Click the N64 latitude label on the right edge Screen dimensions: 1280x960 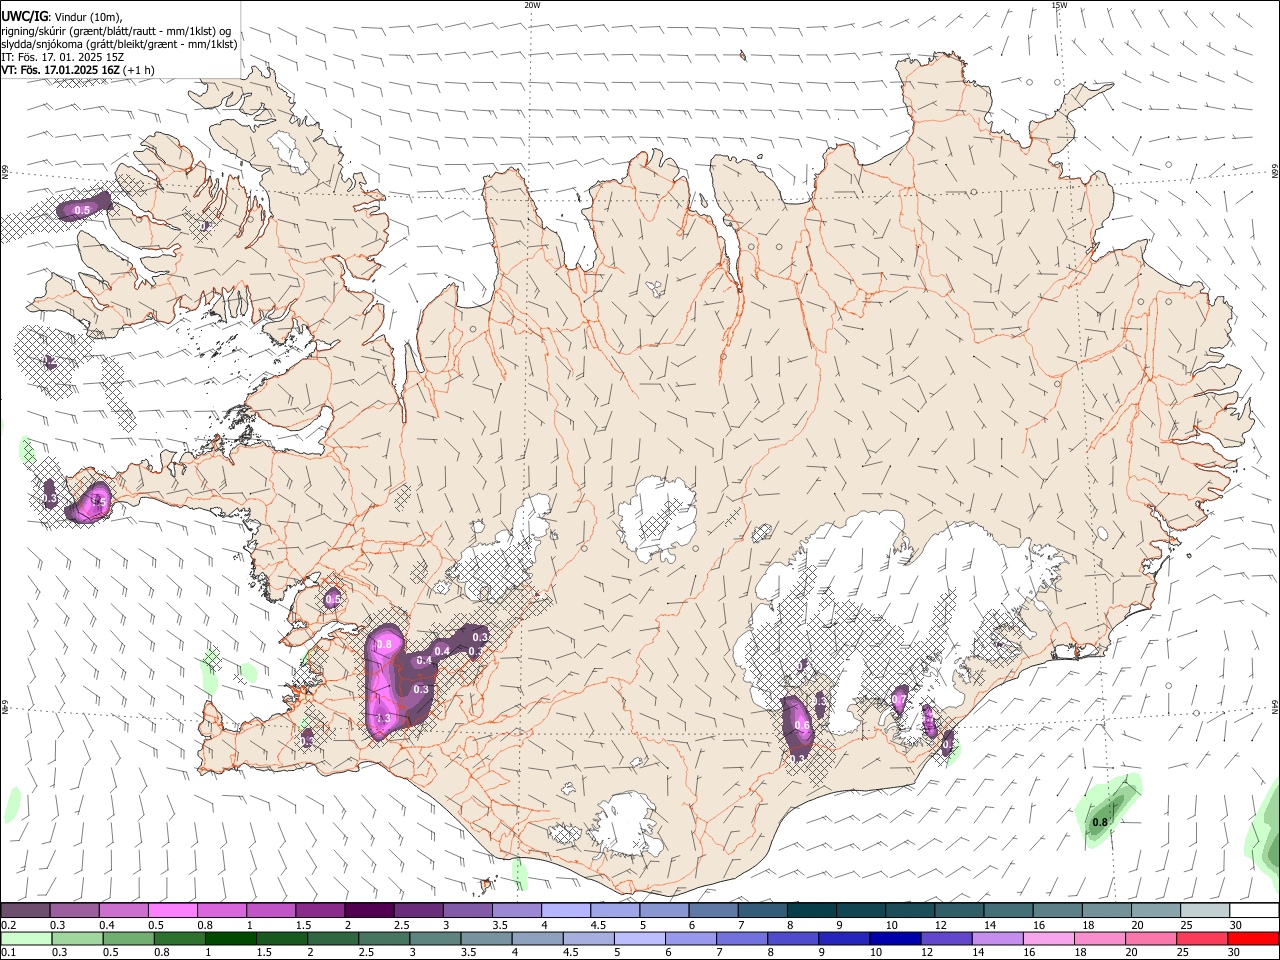coord(1275,705)
